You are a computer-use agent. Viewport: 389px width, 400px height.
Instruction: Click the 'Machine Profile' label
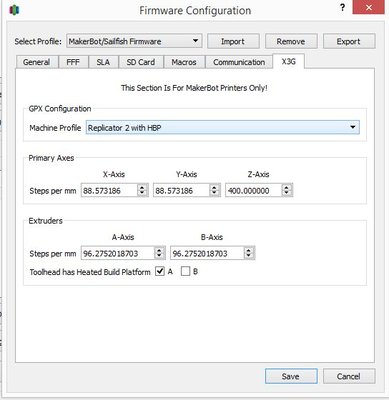tap(55, 128)
